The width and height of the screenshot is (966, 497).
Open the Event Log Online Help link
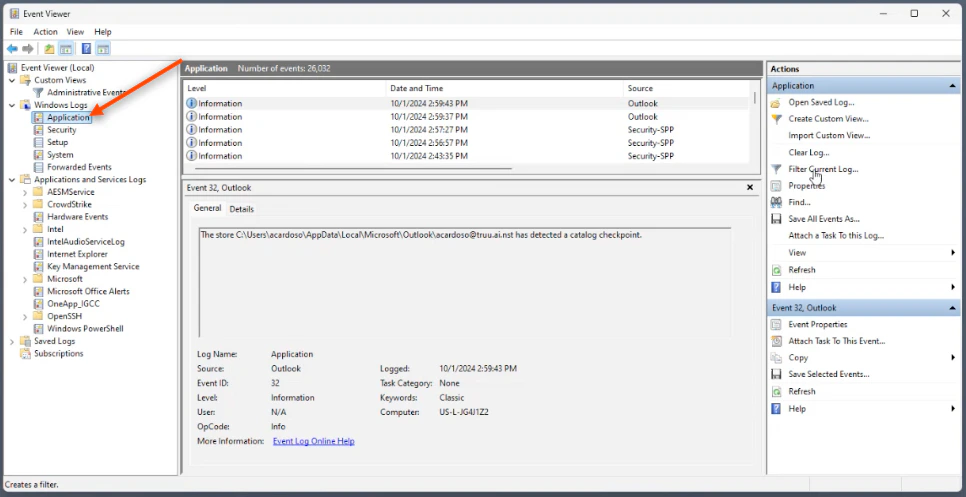click(x=314, y=441)
